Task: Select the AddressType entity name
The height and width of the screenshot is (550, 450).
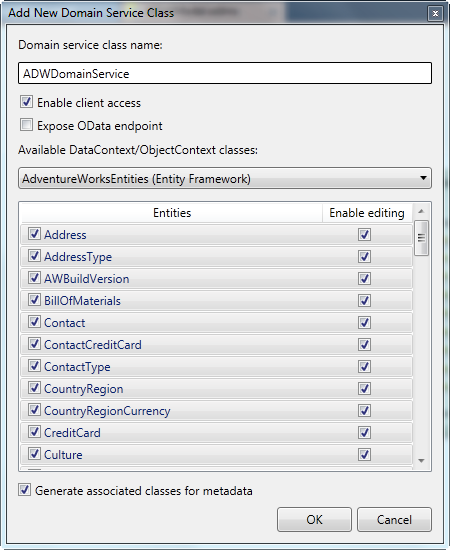Action: 78,257
